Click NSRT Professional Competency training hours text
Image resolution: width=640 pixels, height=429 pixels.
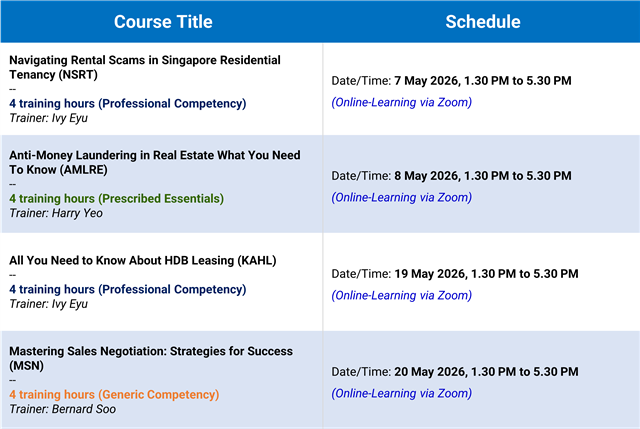(127, 103)
